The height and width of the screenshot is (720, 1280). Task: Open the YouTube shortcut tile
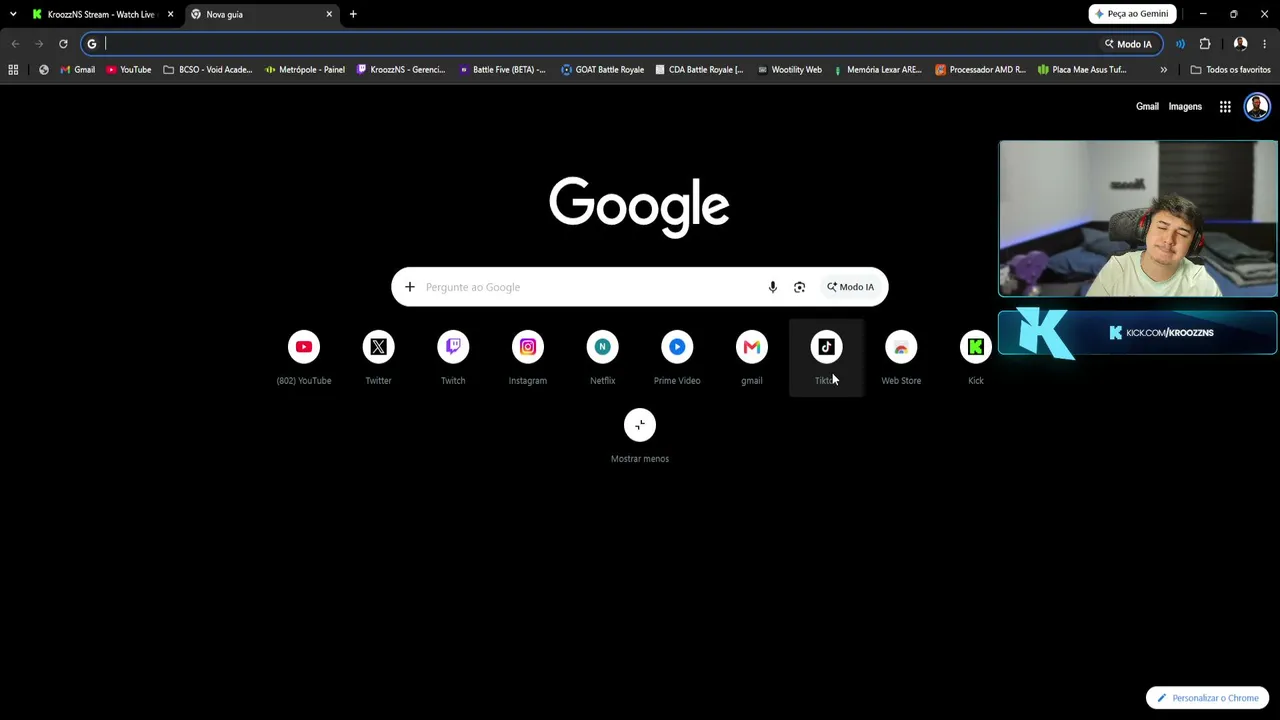(x=304, y=357)
